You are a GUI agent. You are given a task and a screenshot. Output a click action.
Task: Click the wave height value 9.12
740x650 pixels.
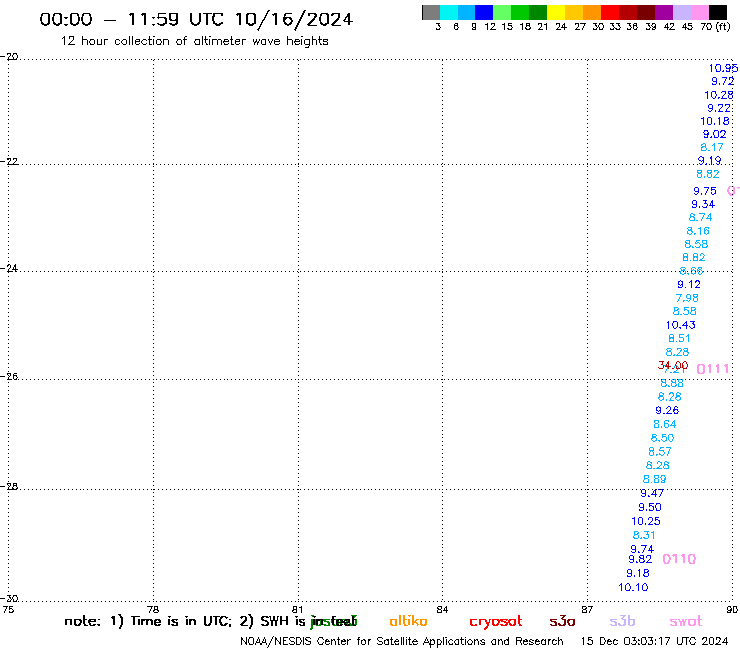tap(689, 285)
